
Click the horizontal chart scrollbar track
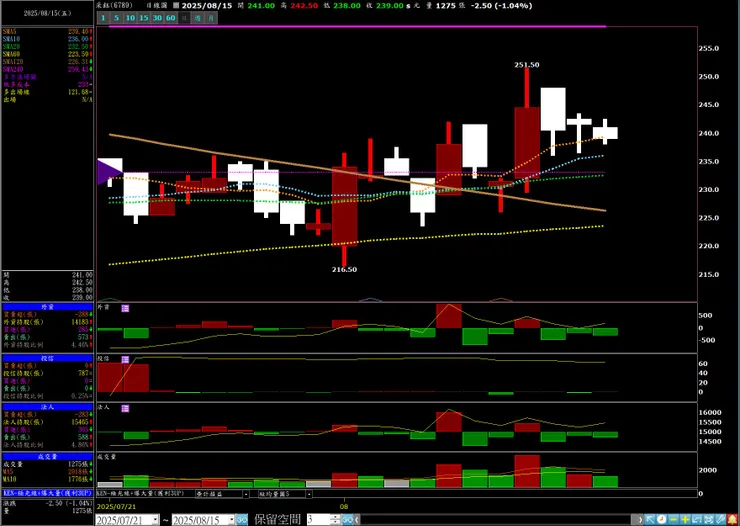point(496,519)
